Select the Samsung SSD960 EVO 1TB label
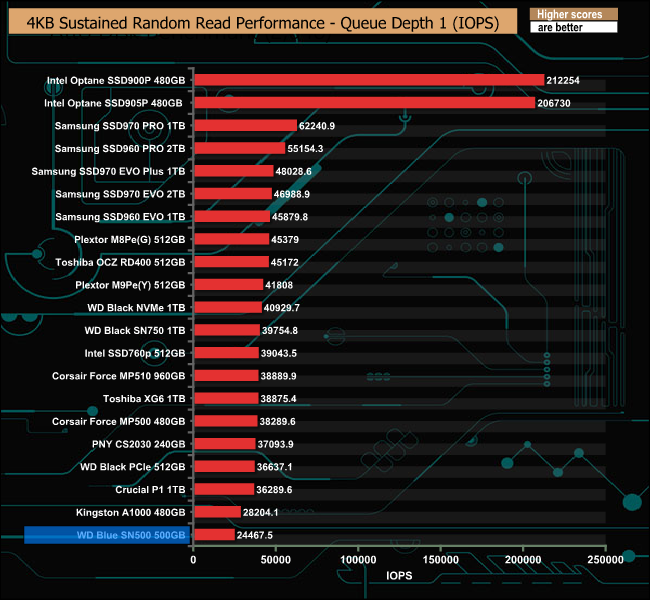 click(120, 217)
